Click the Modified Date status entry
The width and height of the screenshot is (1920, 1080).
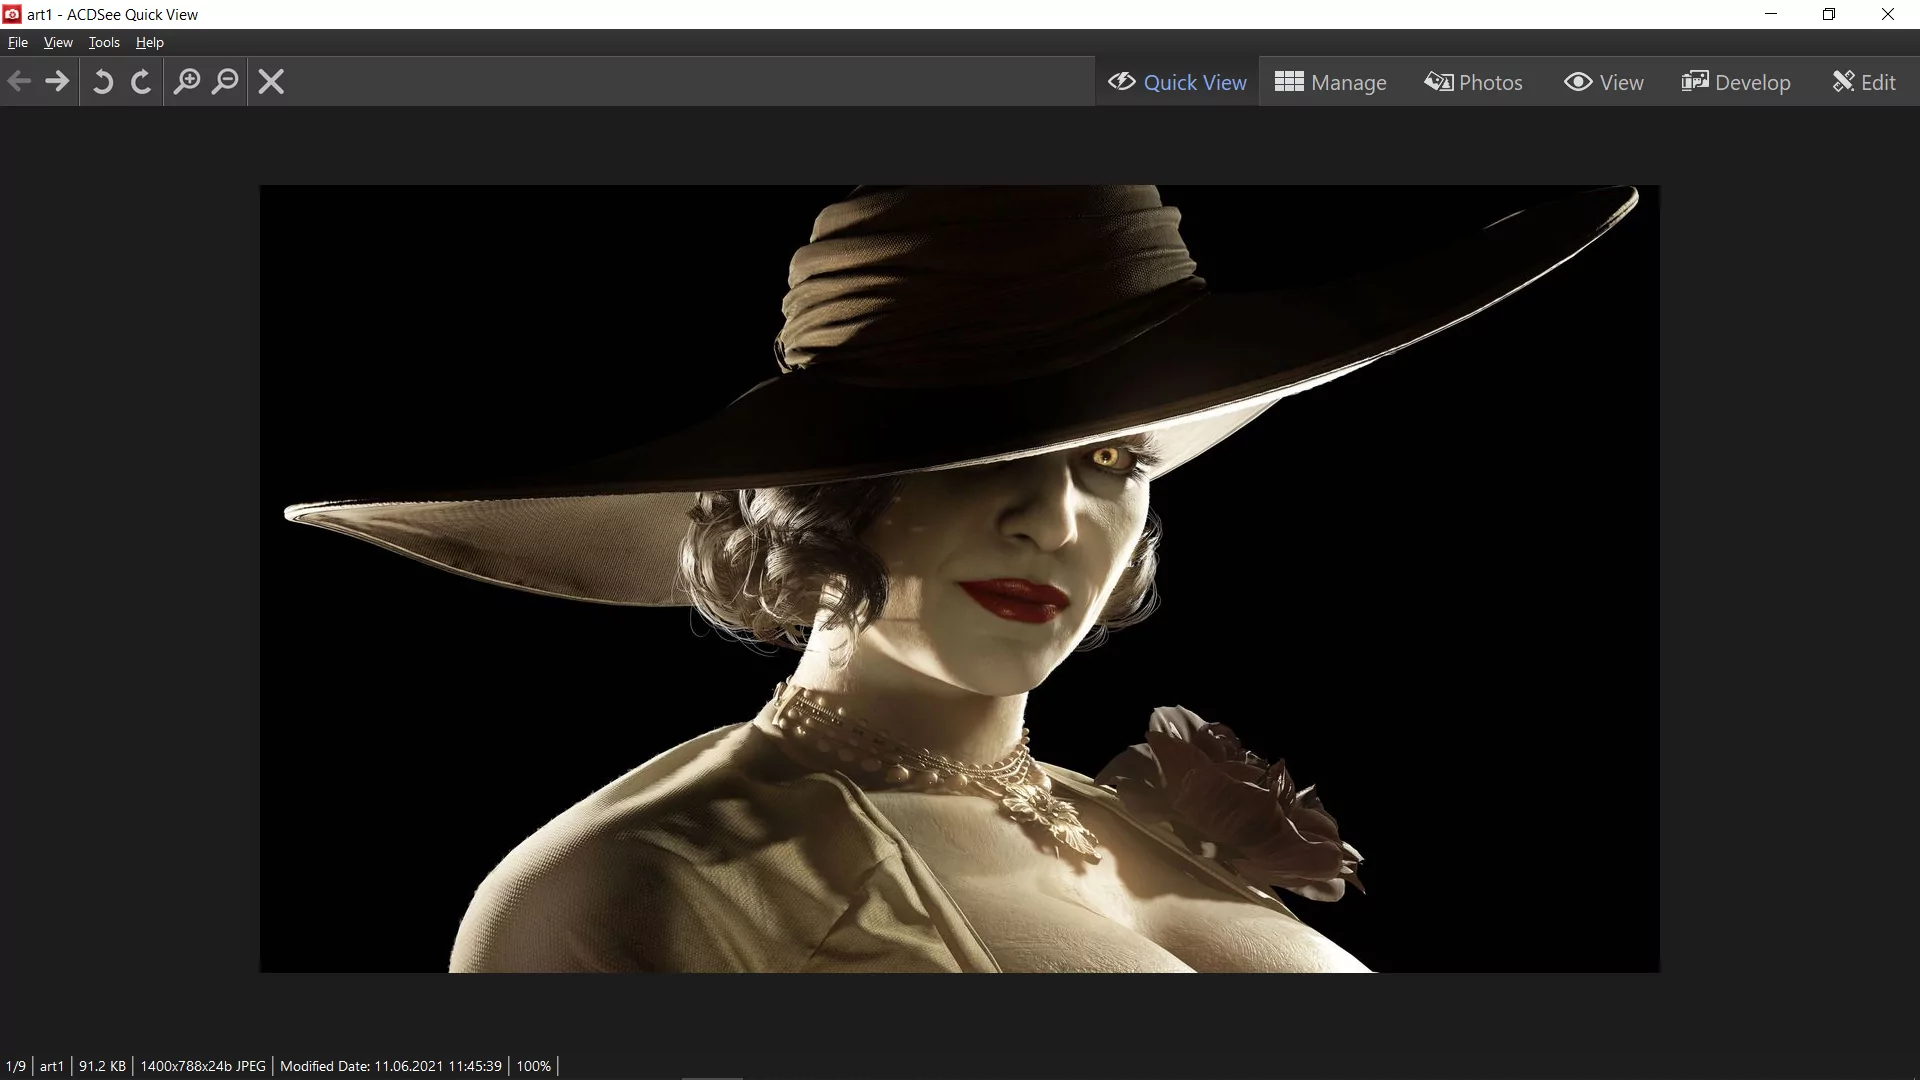click(391, 1066)
